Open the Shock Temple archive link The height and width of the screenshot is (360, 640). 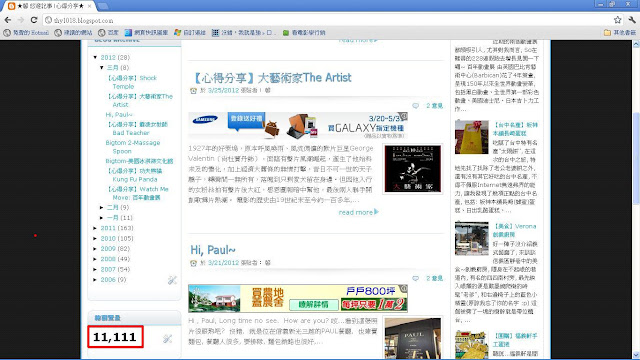[131, 82]
